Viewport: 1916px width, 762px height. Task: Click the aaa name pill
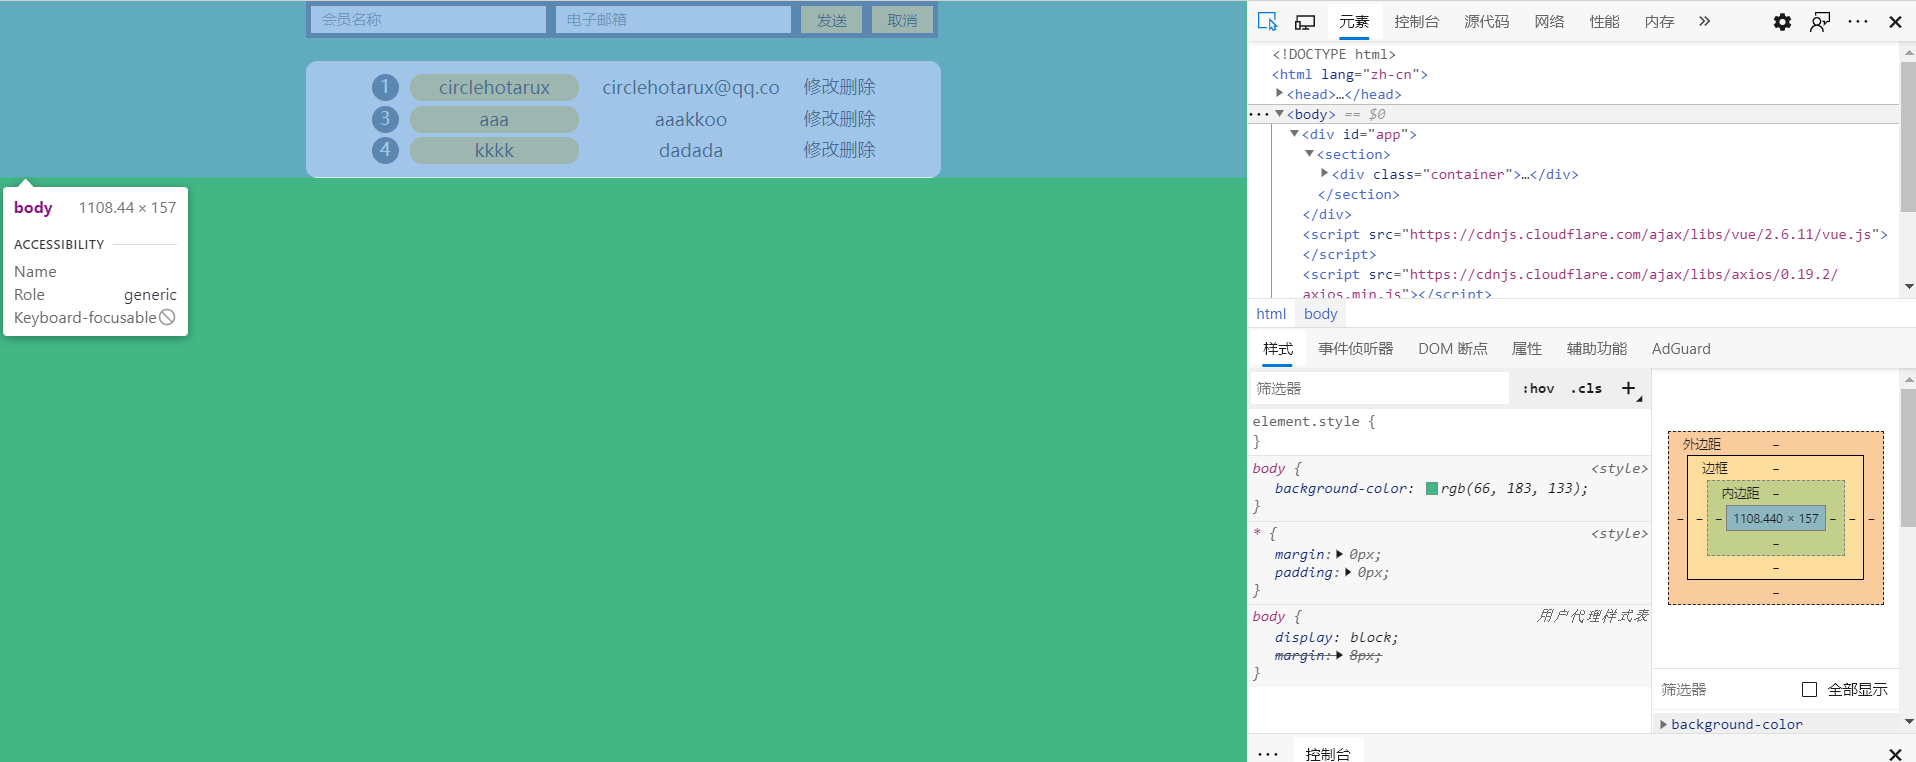click(x=494, y=119)
